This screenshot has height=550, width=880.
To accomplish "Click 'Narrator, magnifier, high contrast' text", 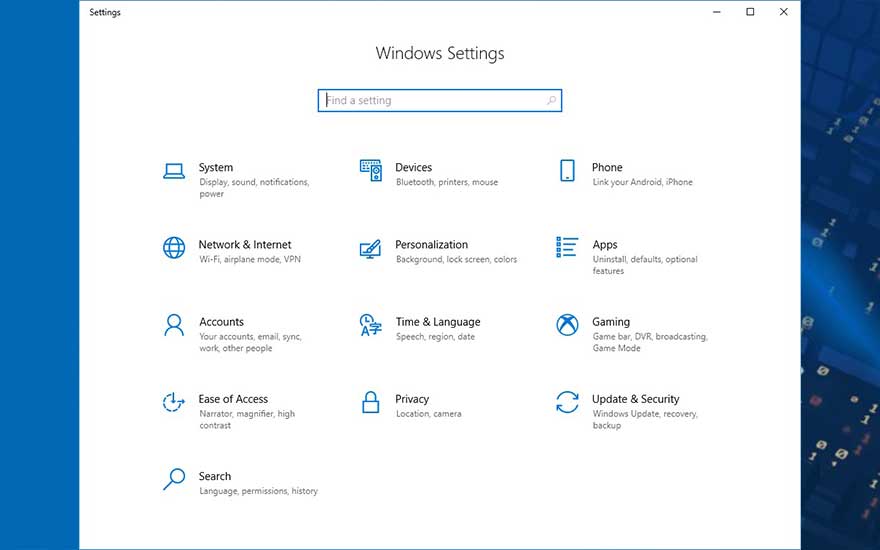I will [x=247, y=420].
